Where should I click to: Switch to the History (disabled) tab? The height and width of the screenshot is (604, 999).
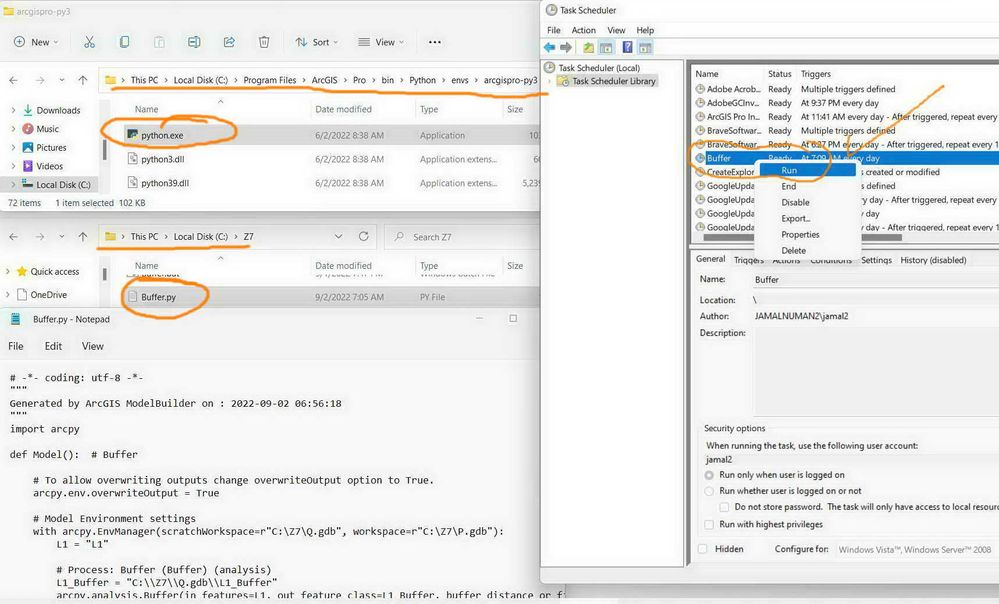[933, 260]
